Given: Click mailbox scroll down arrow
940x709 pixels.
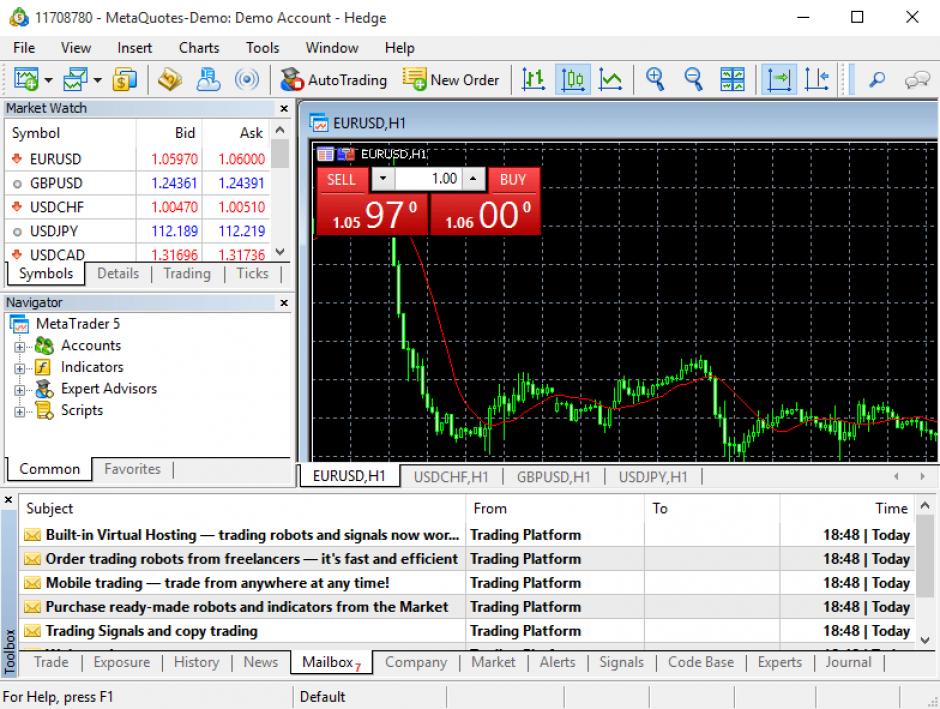Looking at the screenshot, I should point(924,640).
